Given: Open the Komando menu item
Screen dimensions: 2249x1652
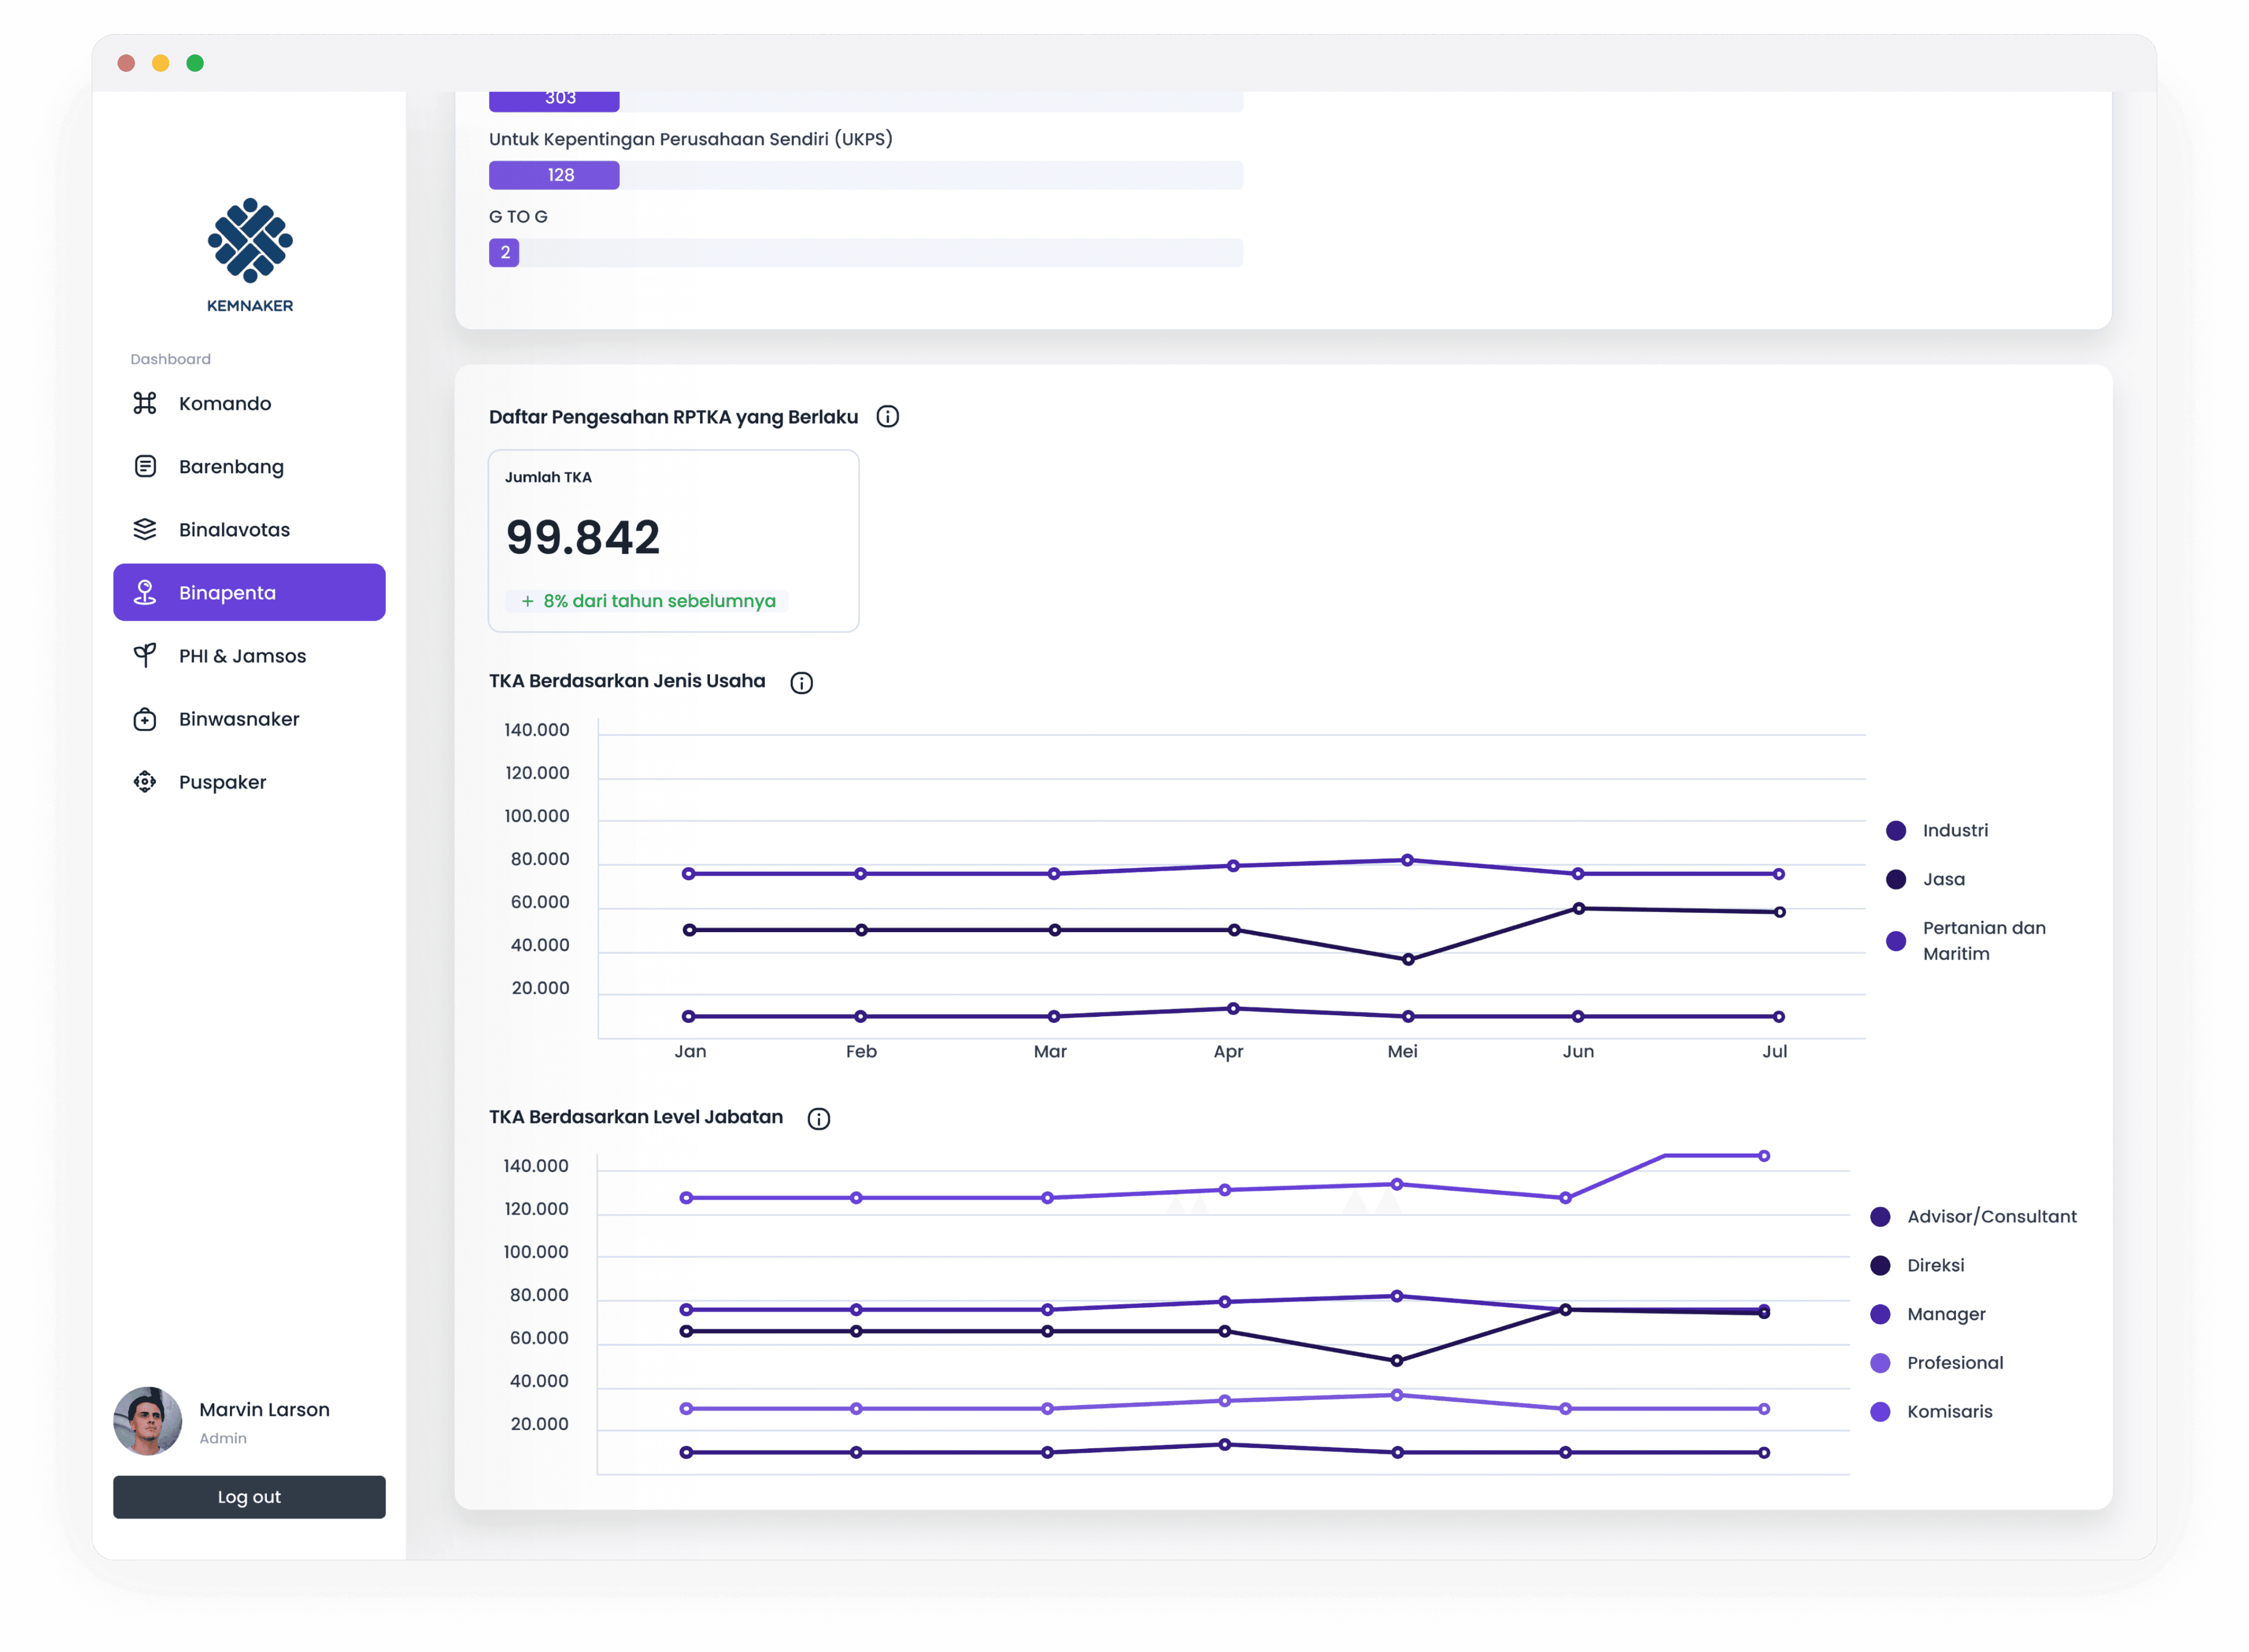Looking at the screenshot, I should coord(249,403).
